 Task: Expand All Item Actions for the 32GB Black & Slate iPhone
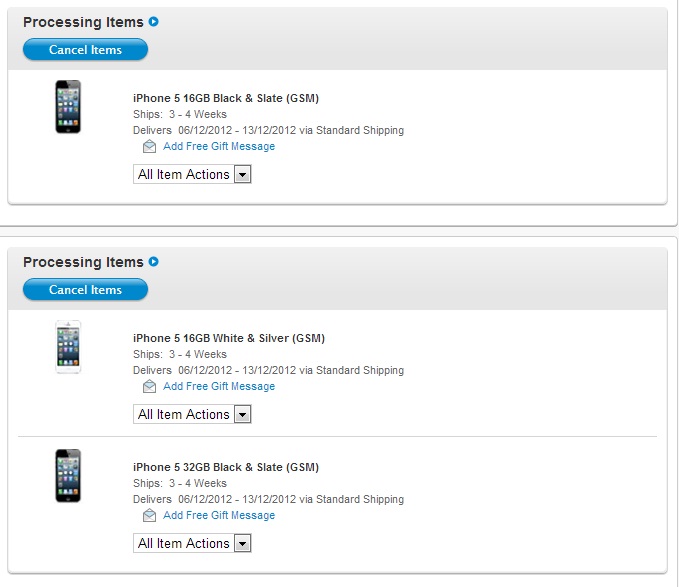click(x=192, y=543)
